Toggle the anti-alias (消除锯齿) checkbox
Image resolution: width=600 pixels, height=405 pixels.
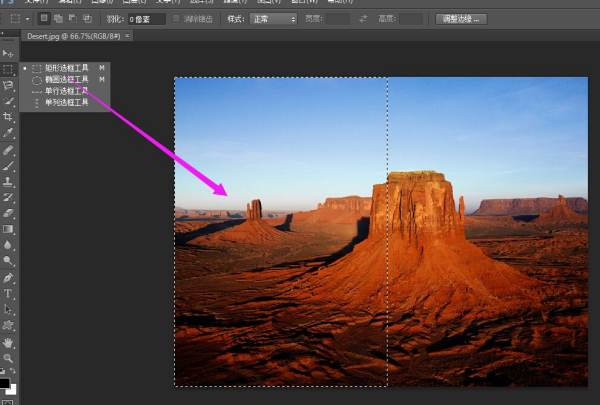coord(176,19)
